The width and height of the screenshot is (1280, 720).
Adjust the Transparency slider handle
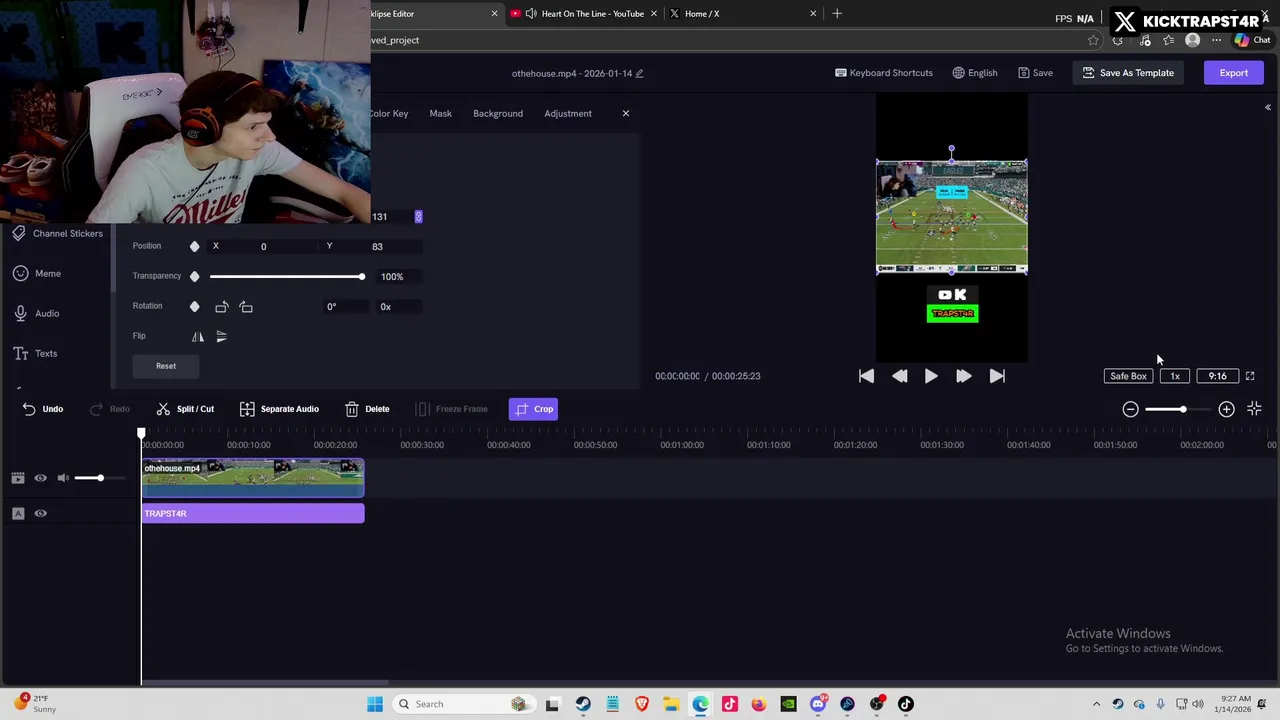tap(362, 276)
